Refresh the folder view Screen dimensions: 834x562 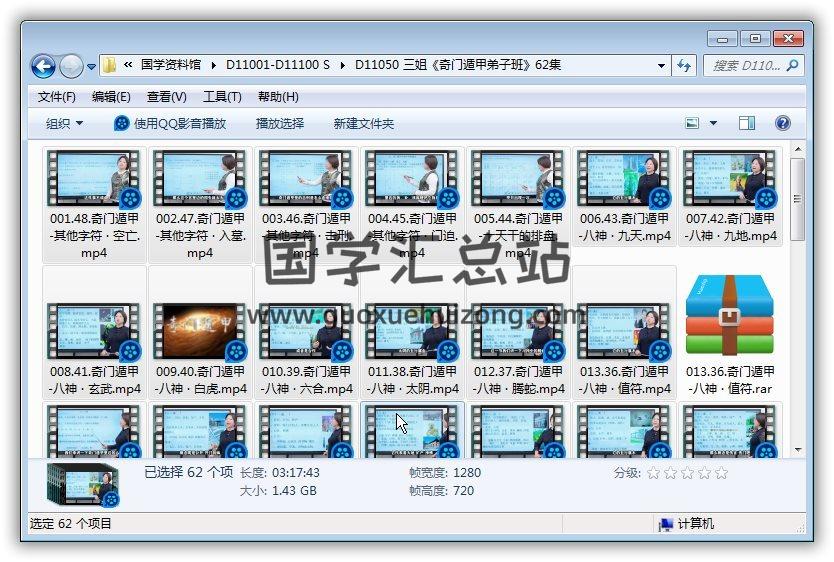coord(683,65)
